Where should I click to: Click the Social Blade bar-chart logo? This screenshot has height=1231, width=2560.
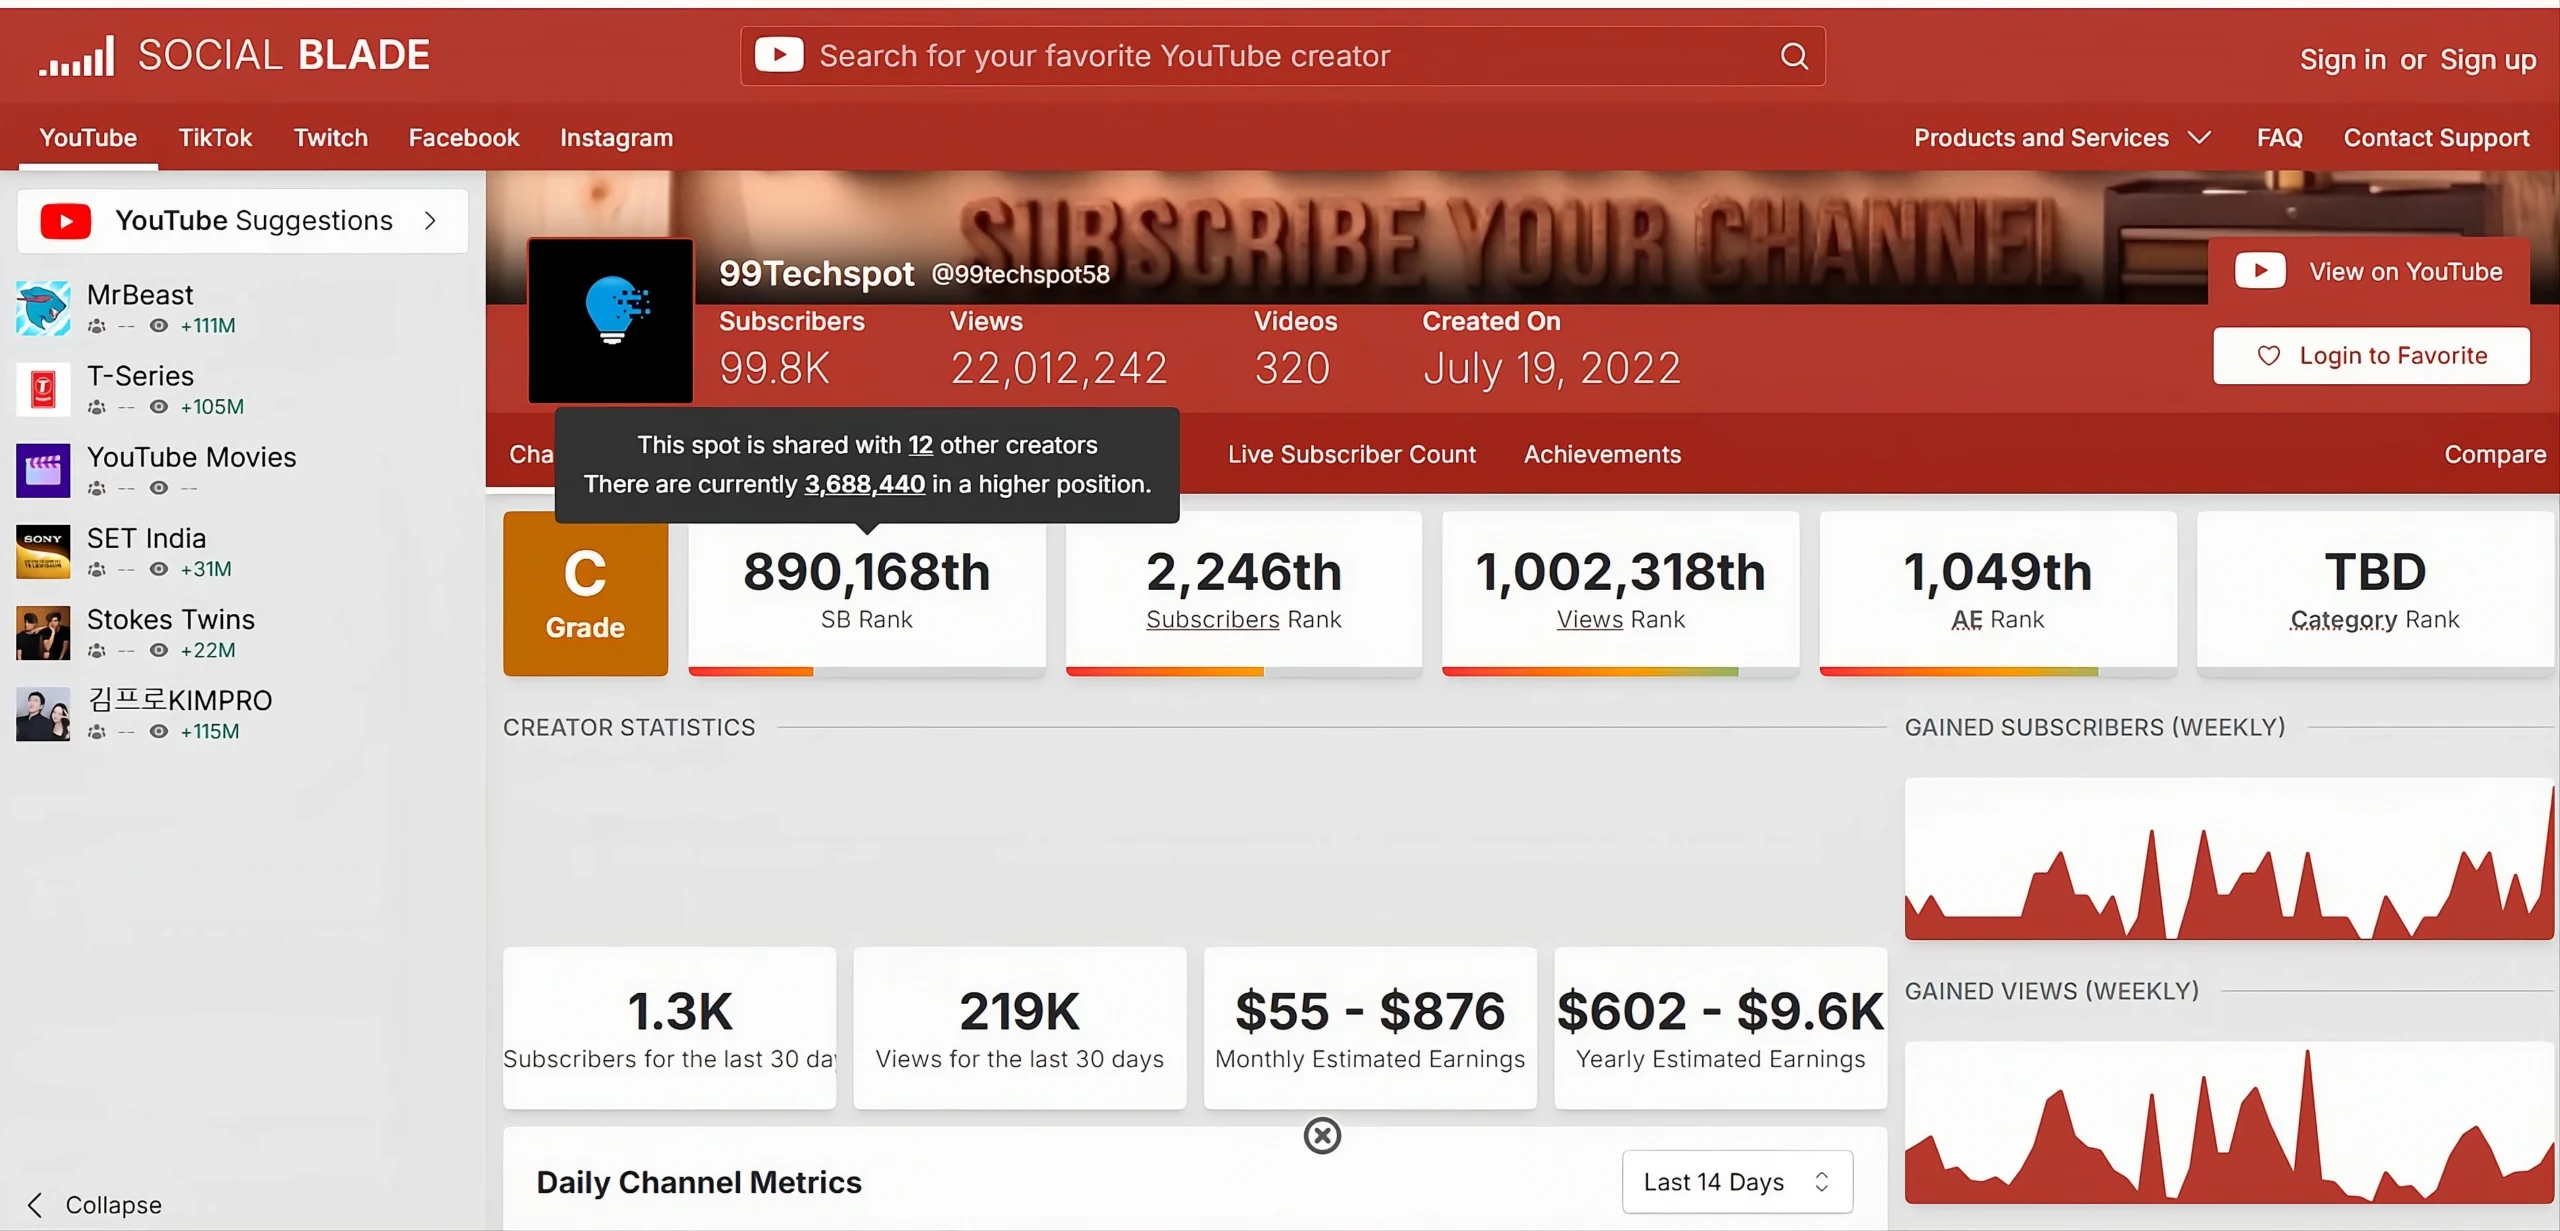click(x=76, y=56)
